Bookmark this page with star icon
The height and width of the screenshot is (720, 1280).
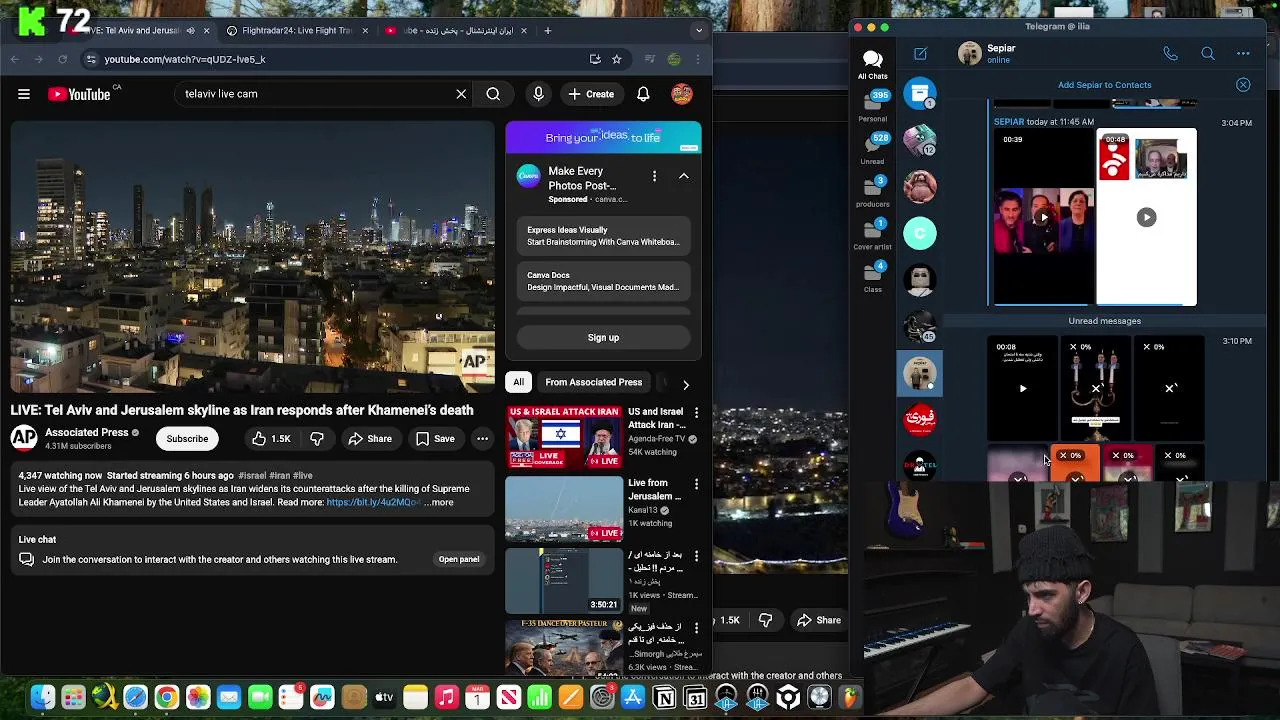(616, 59)
